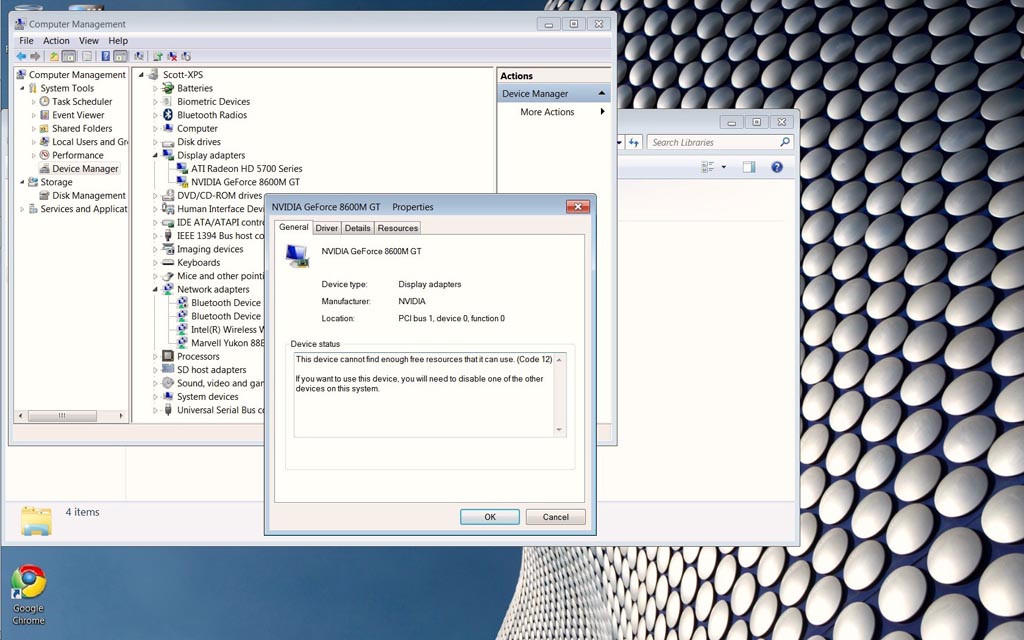The image size is (1024, 640).
Task: Expand the Services and Applications node
Action: click(22, 209)
